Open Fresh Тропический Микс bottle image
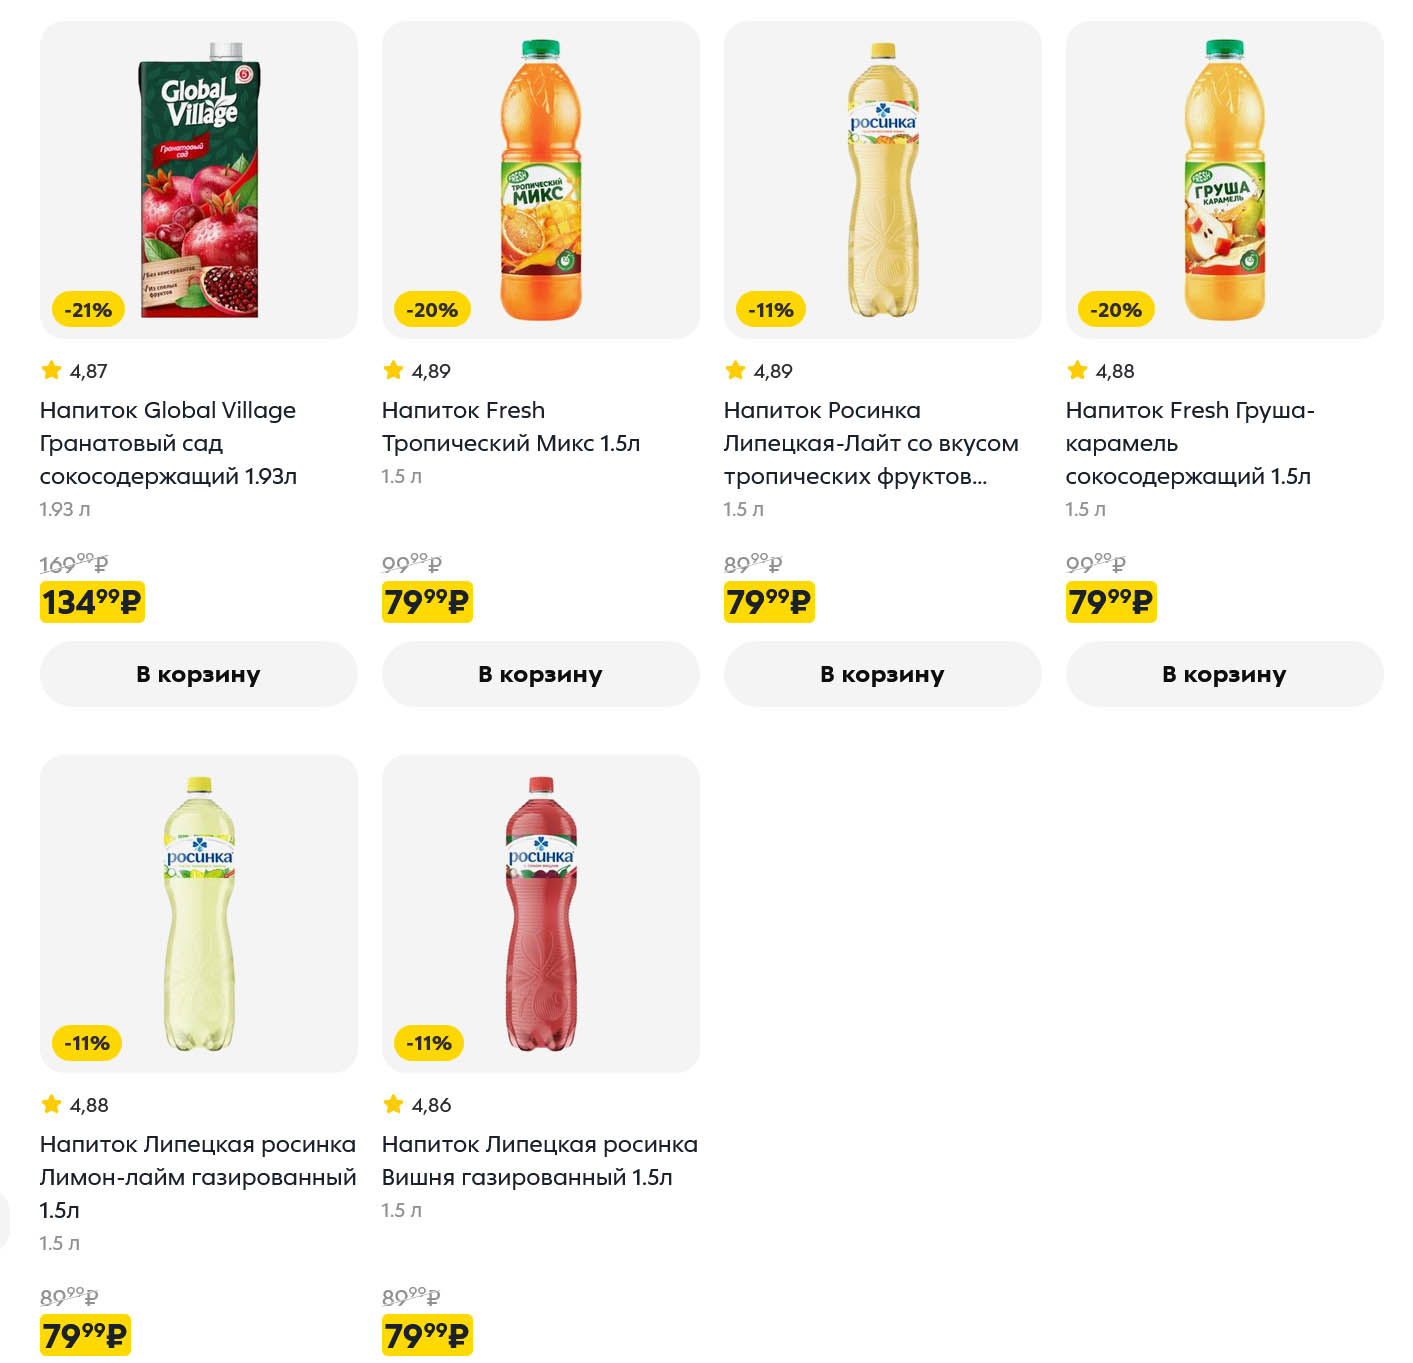1413x1363 pixels. (x=541, y=180)
